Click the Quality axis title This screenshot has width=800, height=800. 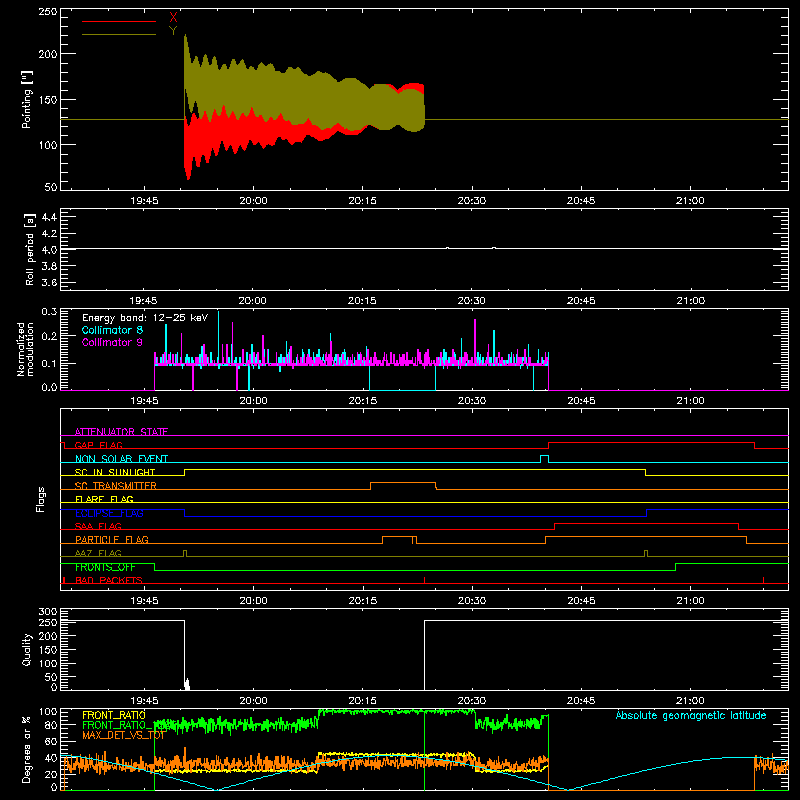[x=27, y=649]
